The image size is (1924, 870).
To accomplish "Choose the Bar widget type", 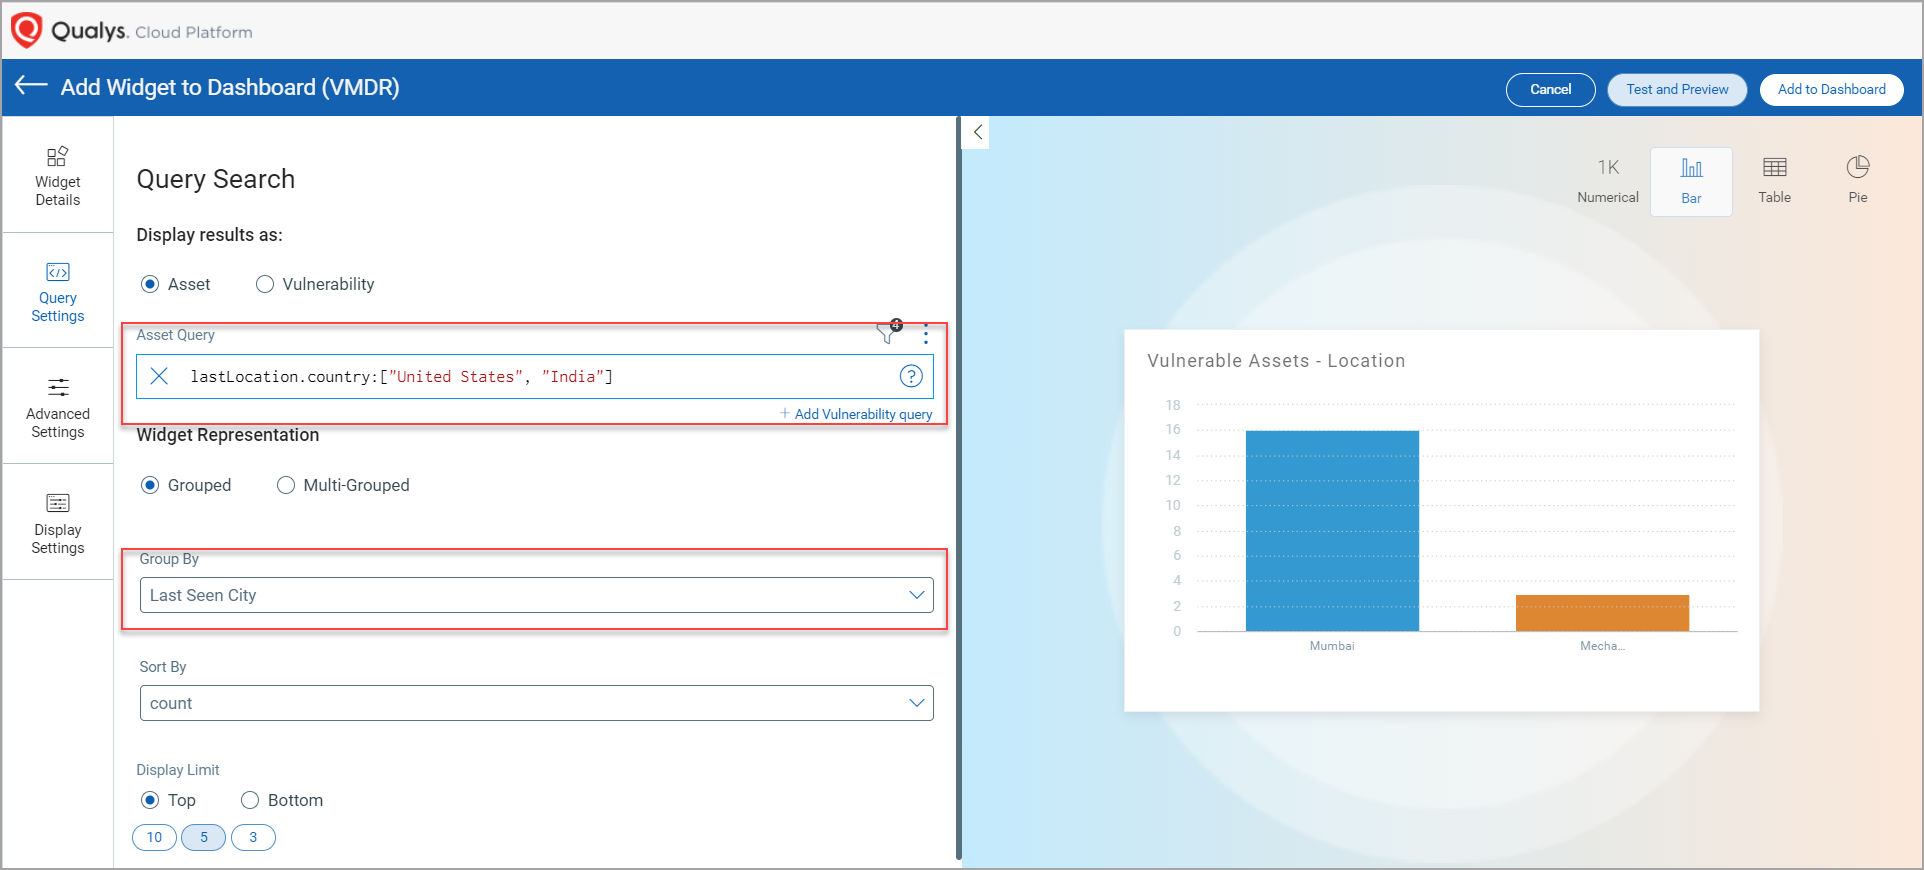I will tap(1691, 181).
